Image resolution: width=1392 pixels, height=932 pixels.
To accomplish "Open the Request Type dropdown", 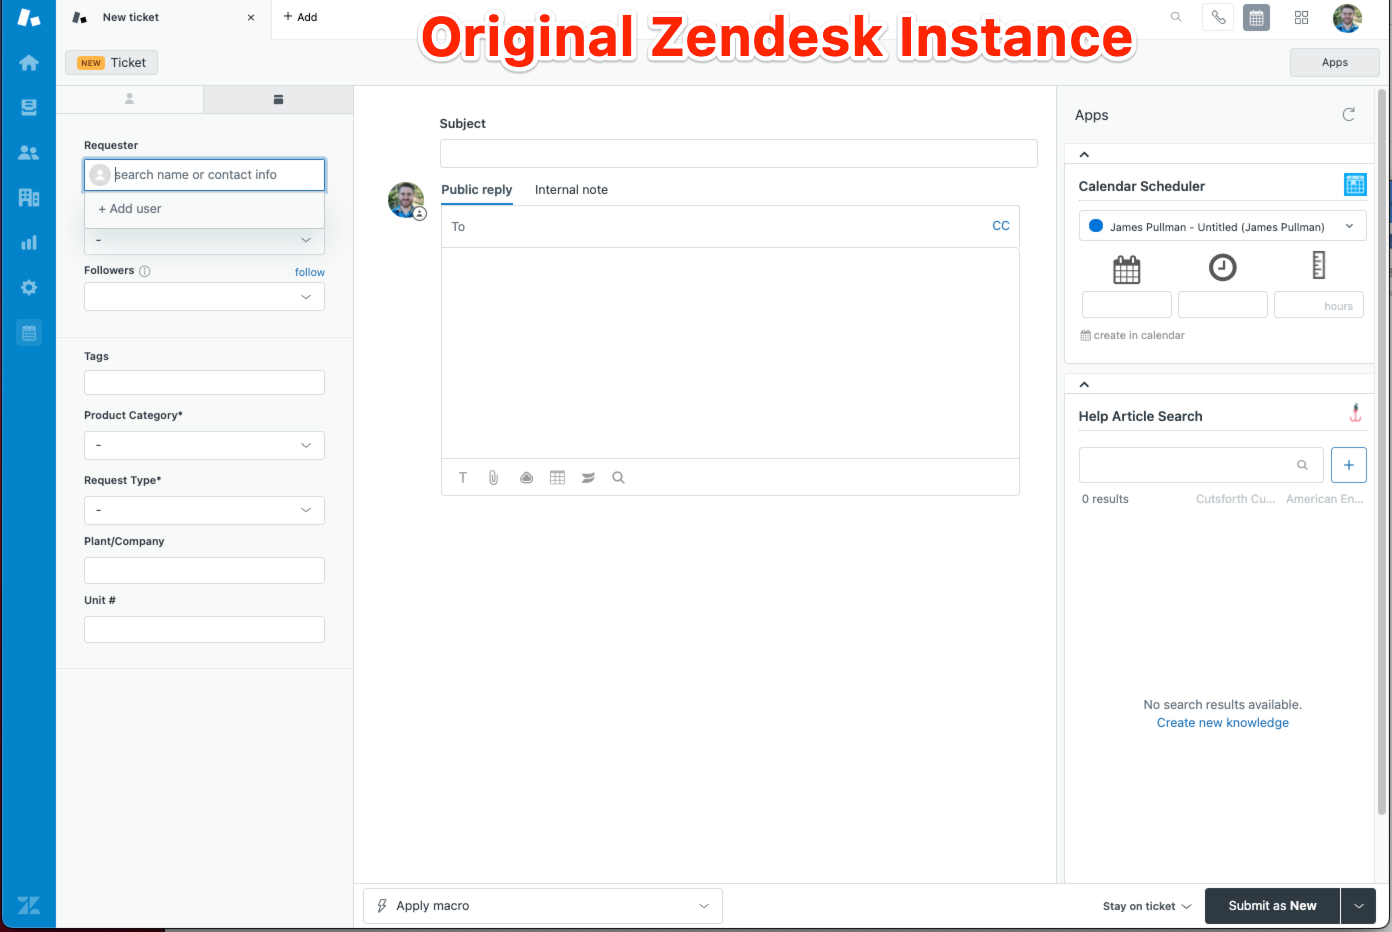I will coord(204,511).
